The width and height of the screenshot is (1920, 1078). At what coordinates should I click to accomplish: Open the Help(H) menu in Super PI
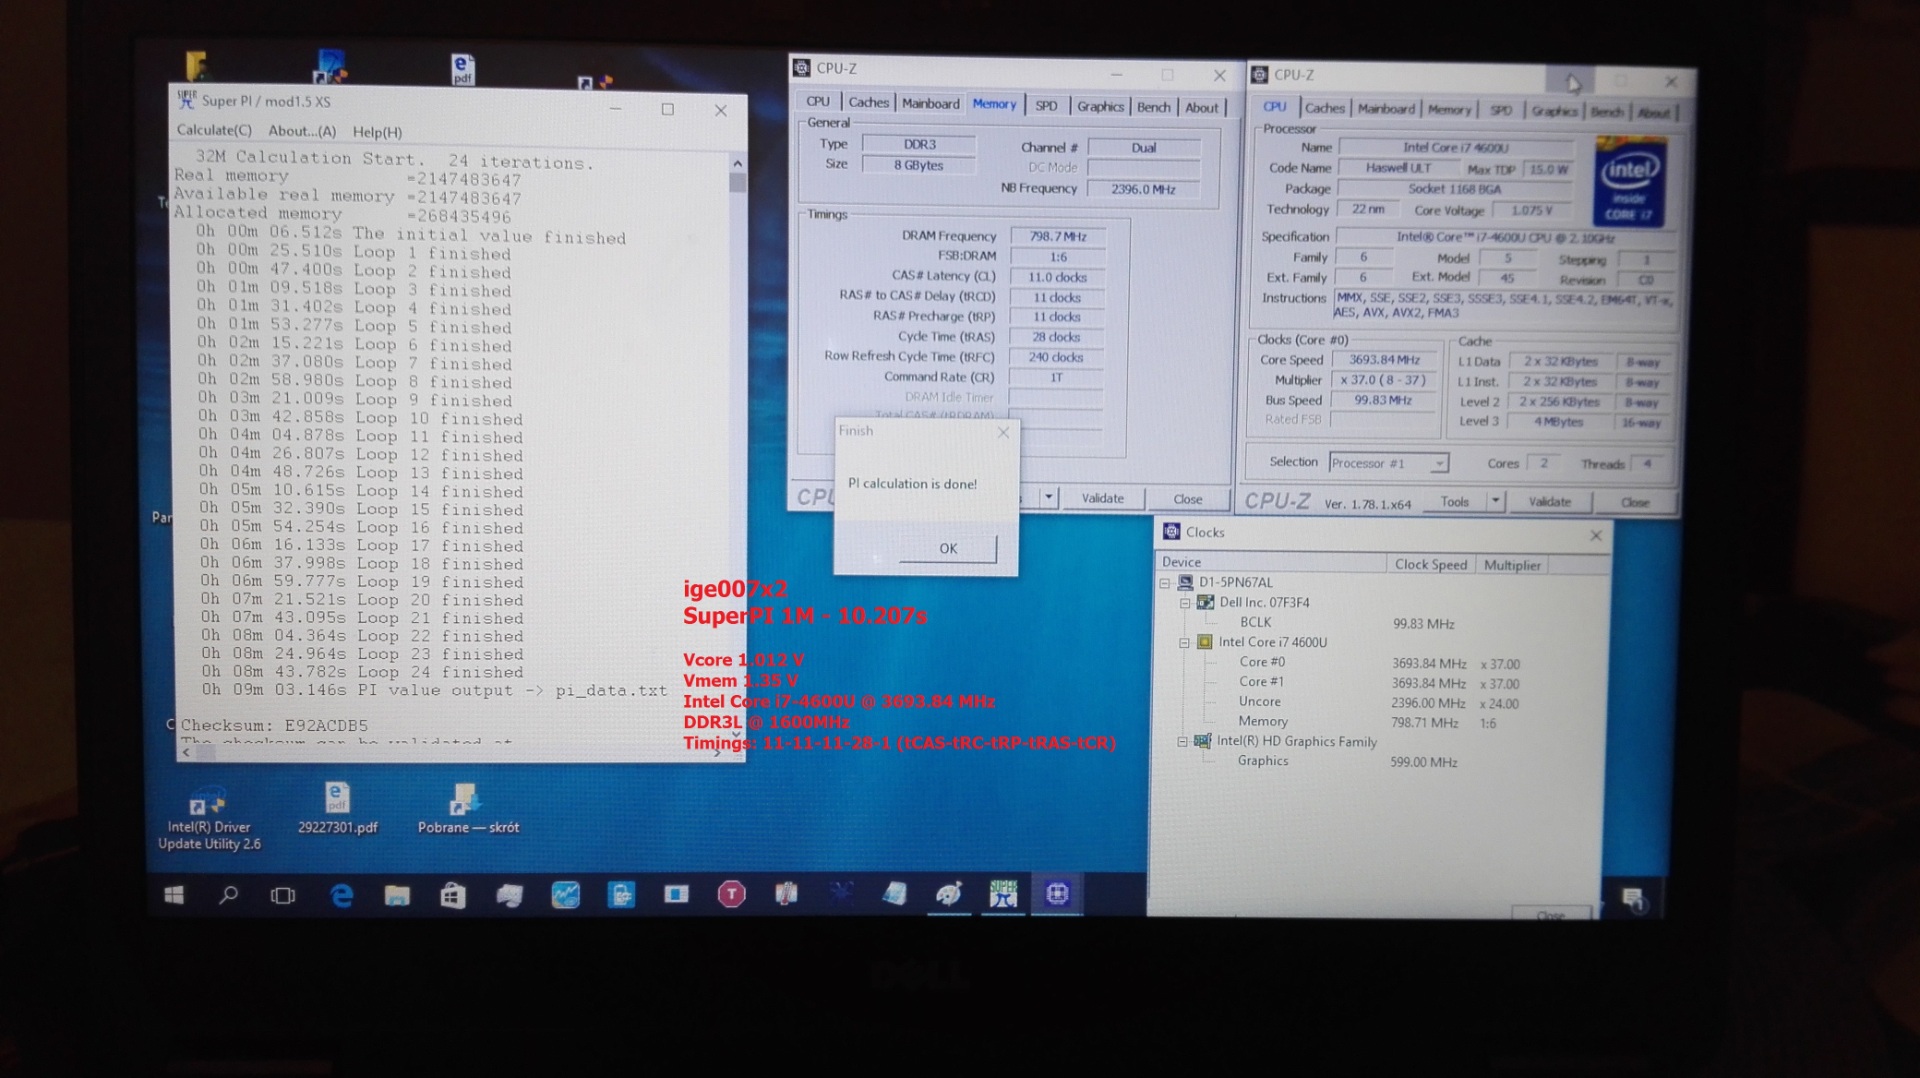(x=377, y=132)
